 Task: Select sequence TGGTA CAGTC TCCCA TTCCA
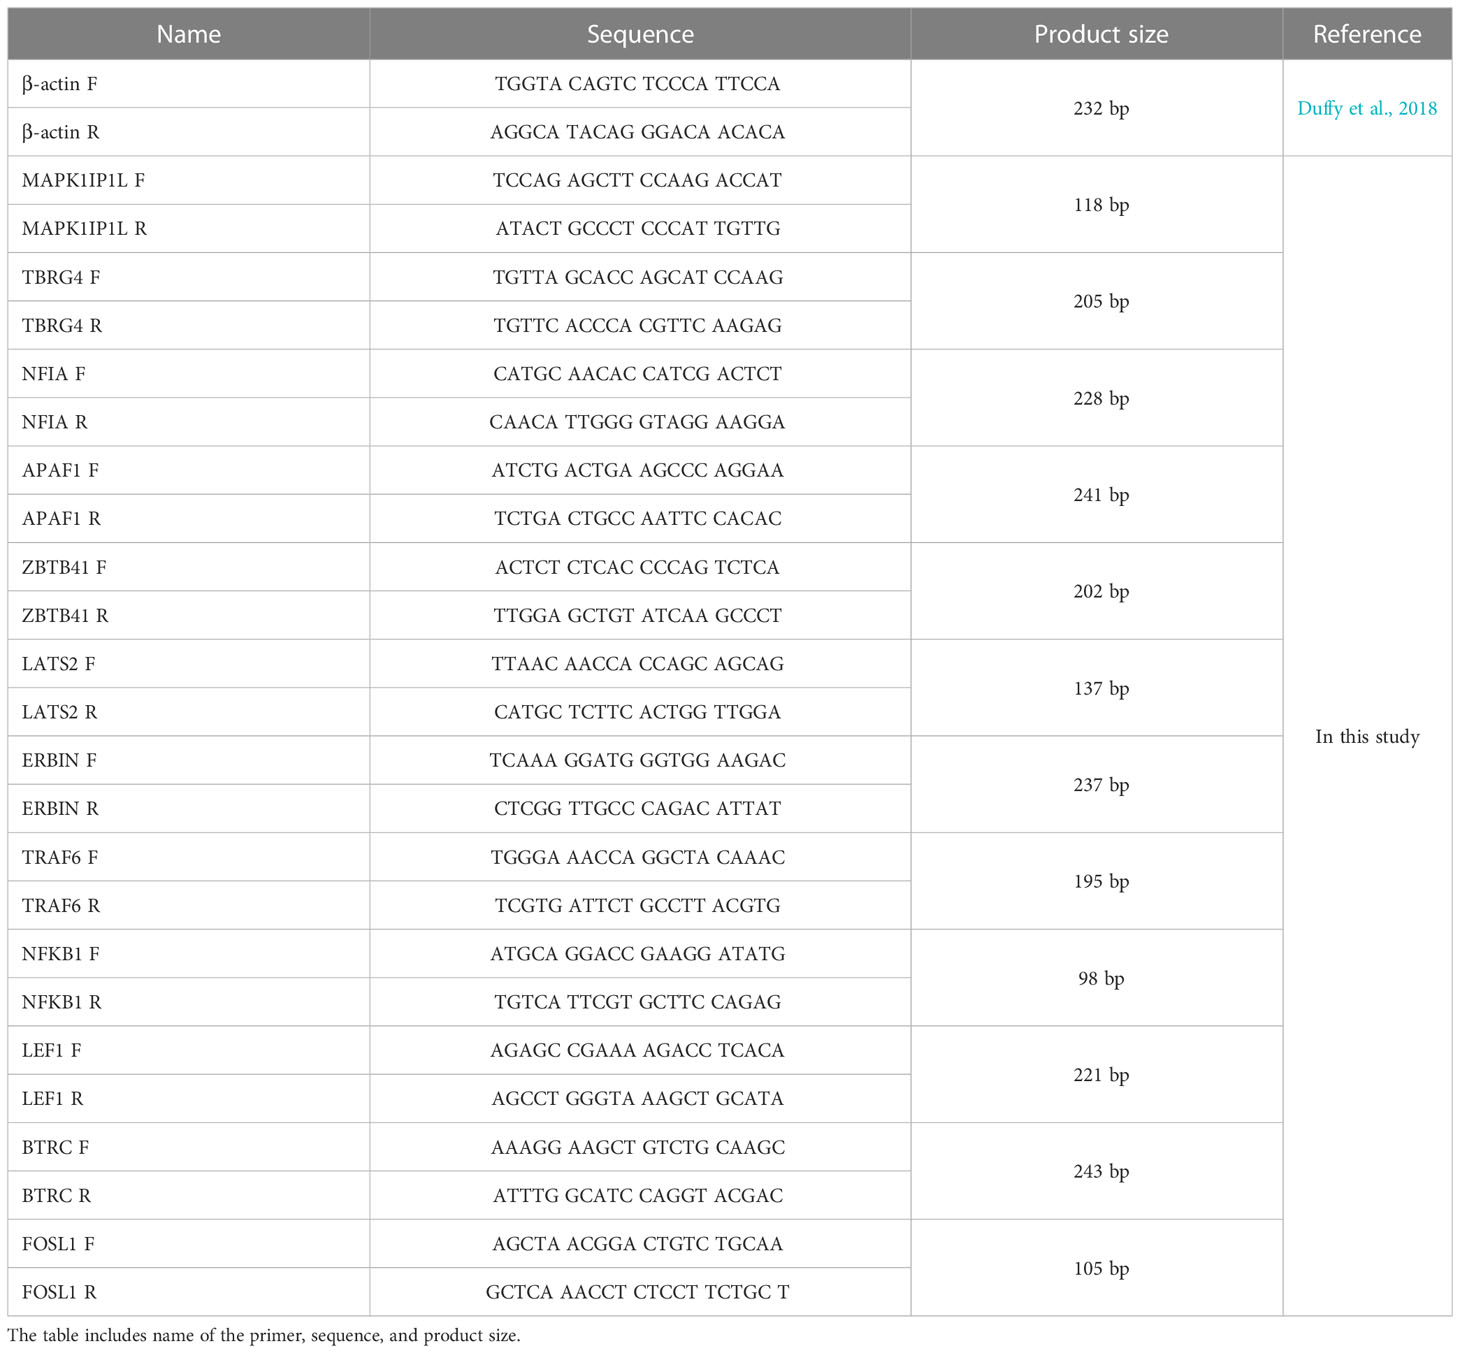(x=638, y=84)
